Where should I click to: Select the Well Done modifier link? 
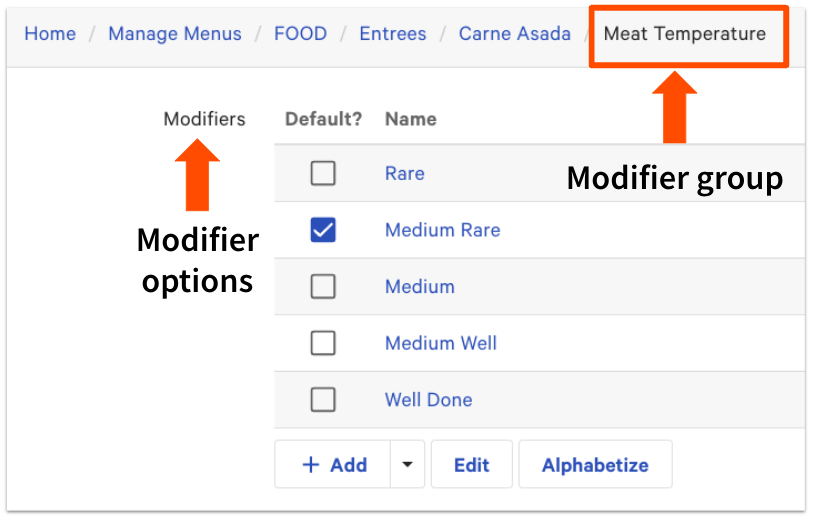(429, 400)
